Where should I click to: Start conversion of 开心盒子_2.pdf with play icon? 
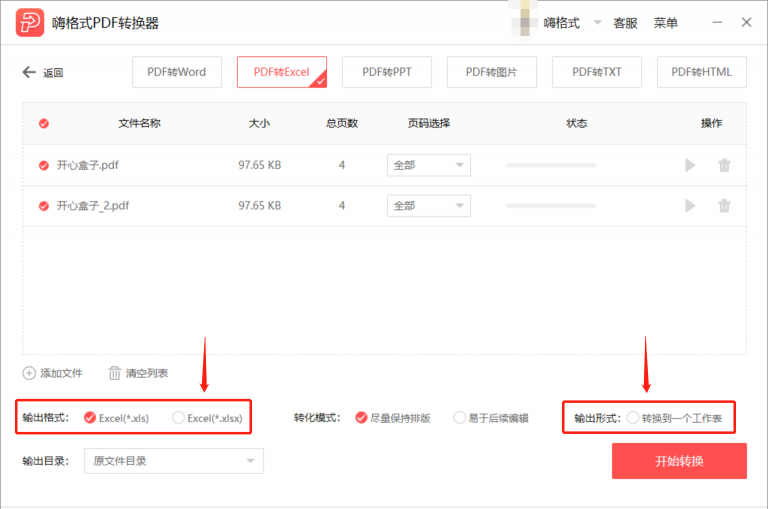pos(690,206)
